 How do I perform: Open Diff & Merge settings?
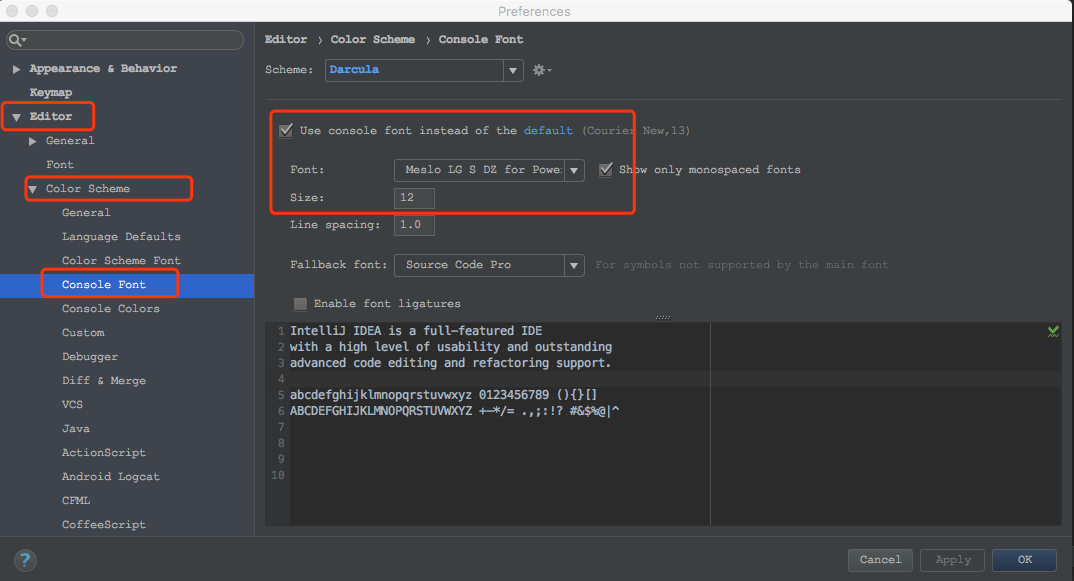click(x=104, y=380)
